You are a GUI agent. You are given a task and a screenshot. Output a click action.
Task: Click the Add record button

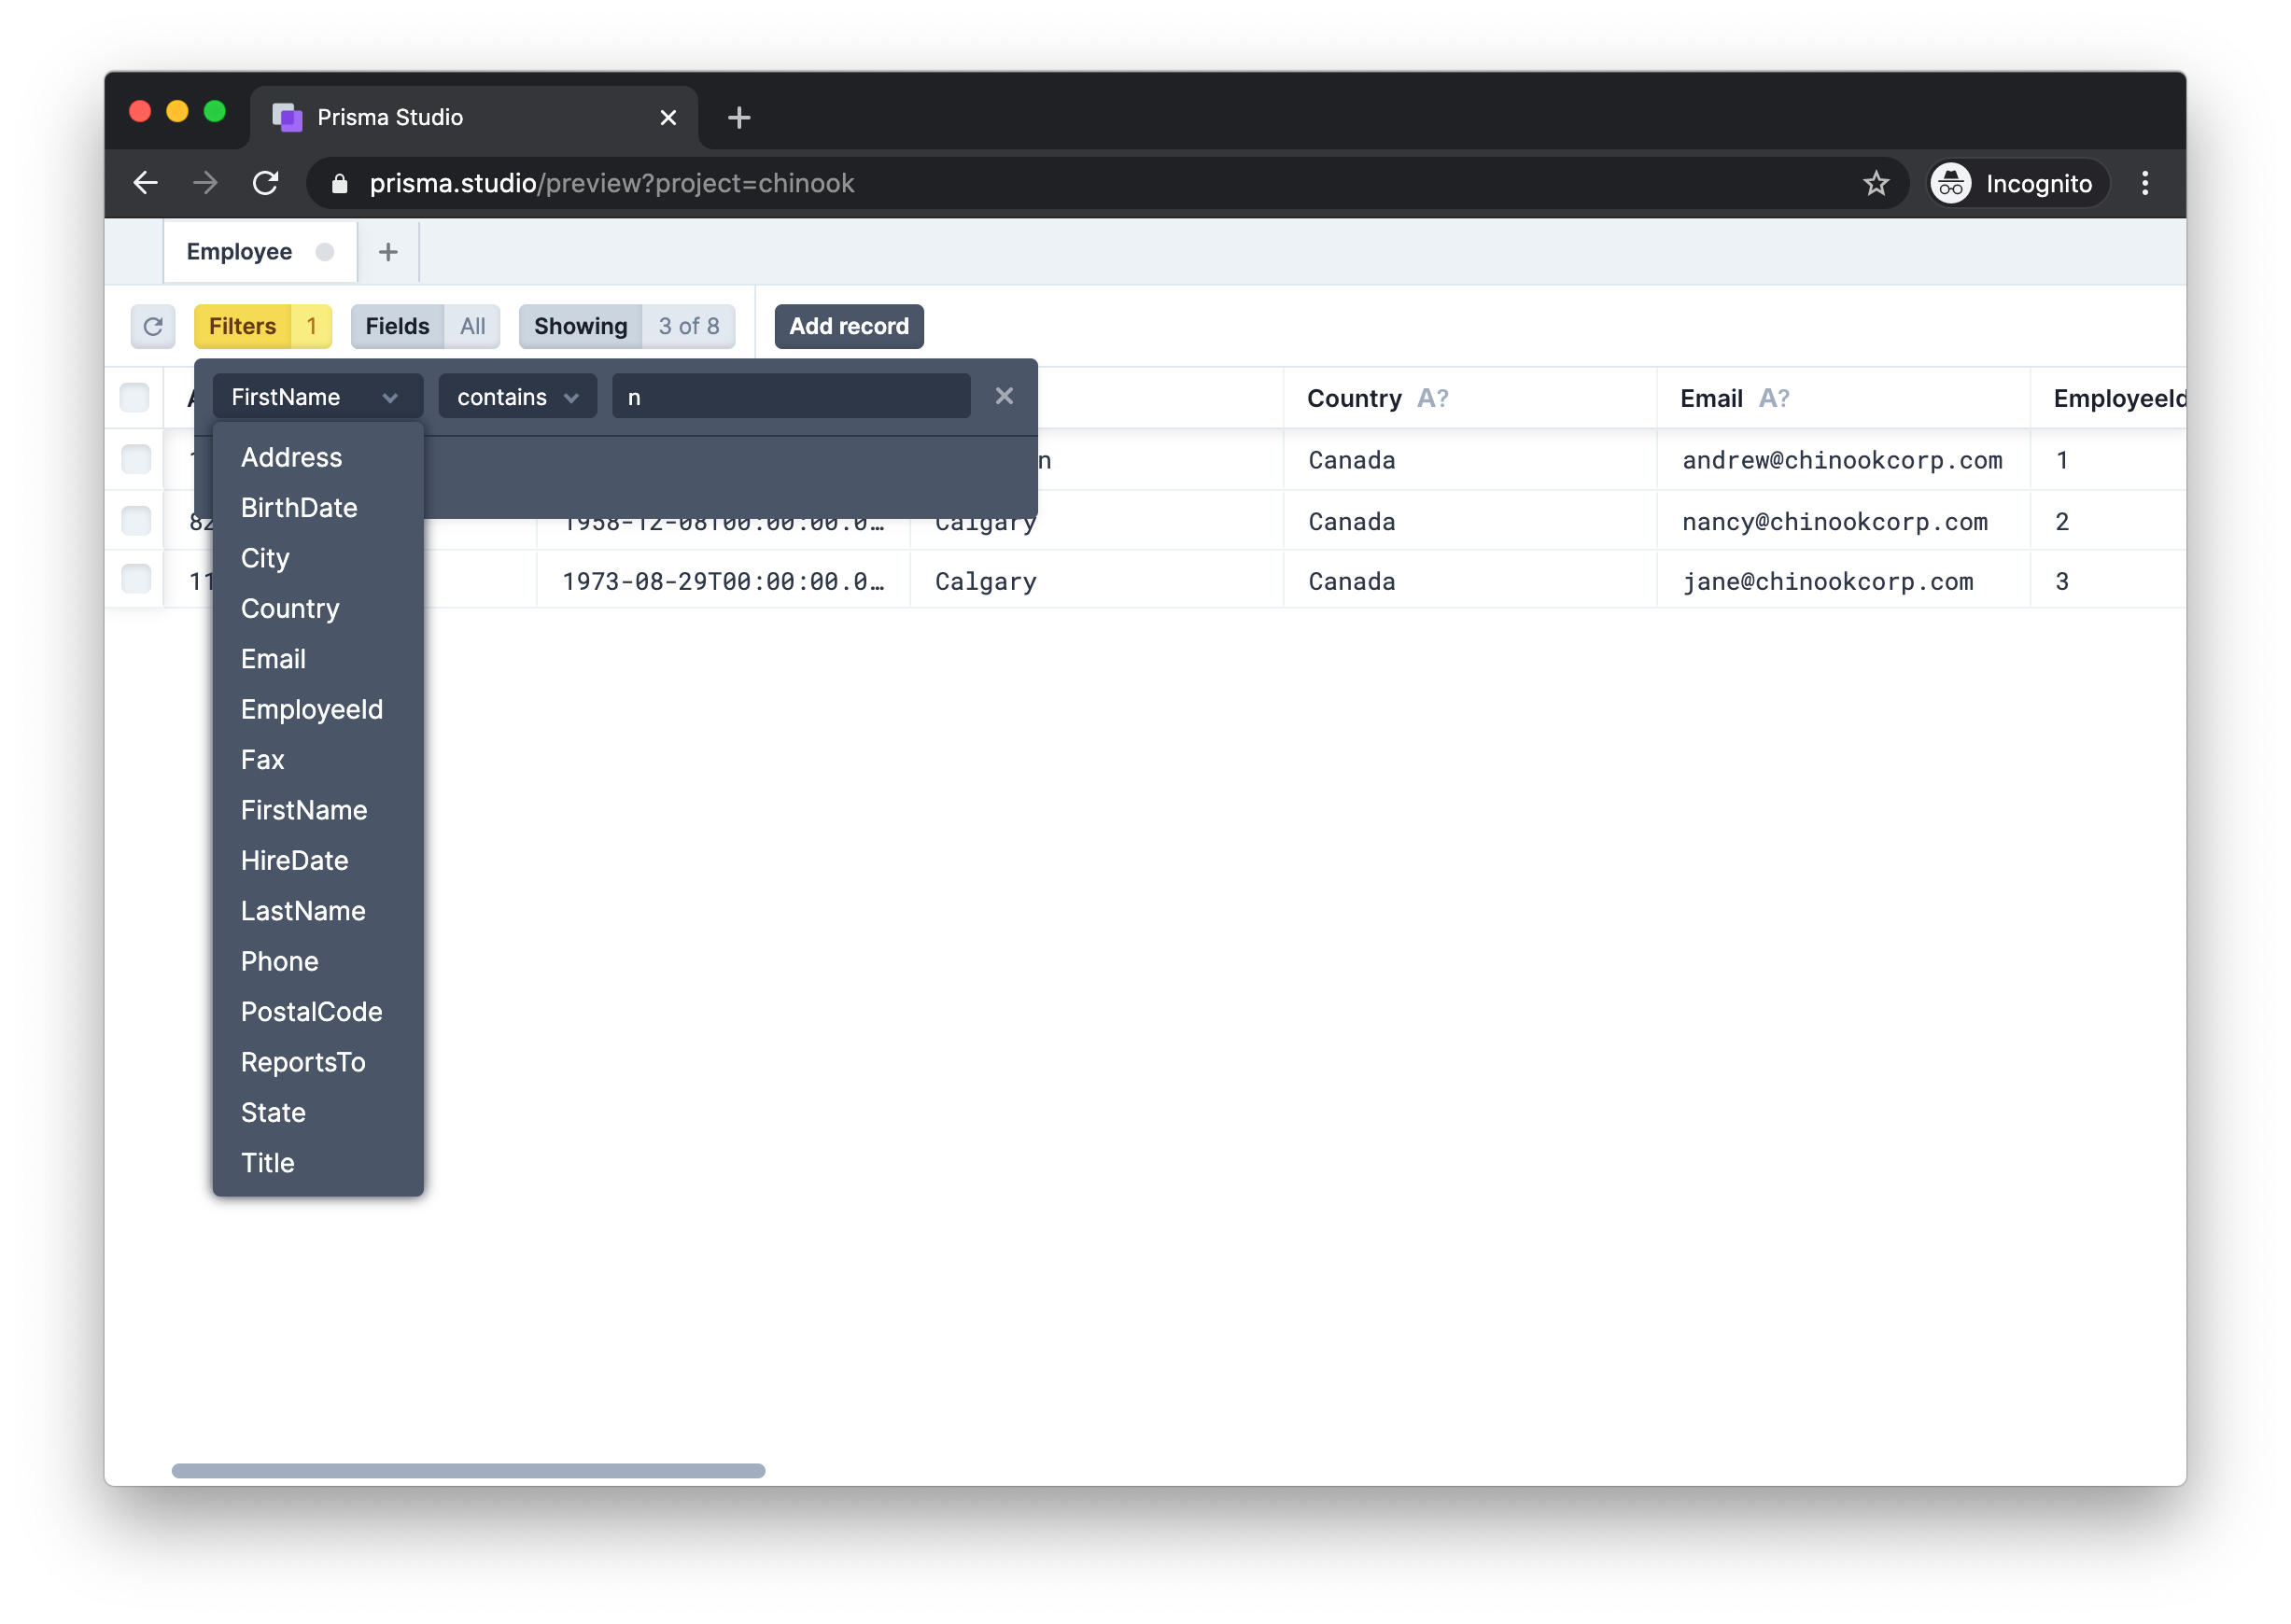tap(848, 326)
